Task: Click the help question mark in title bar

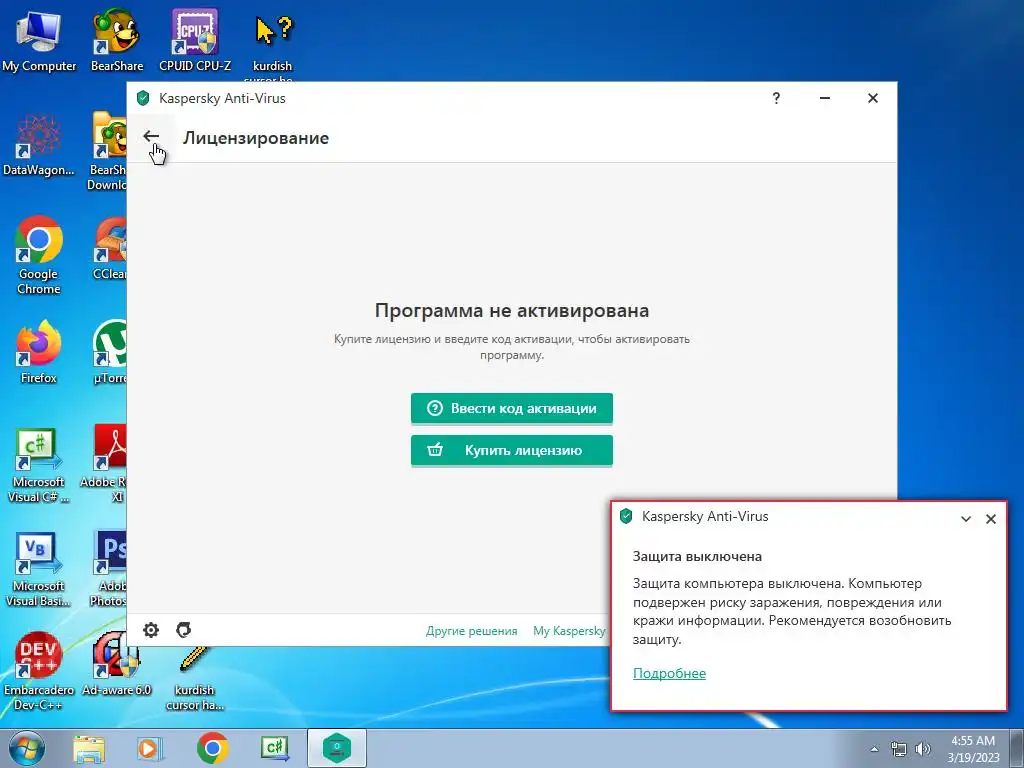Action: point(776,98)
